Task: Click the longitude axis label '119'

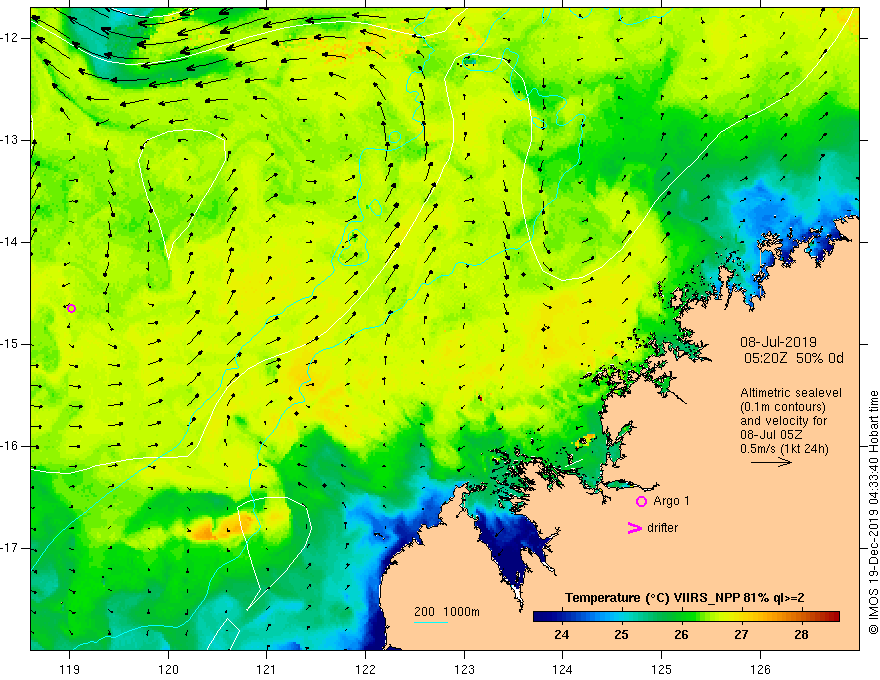Action: 70,669
